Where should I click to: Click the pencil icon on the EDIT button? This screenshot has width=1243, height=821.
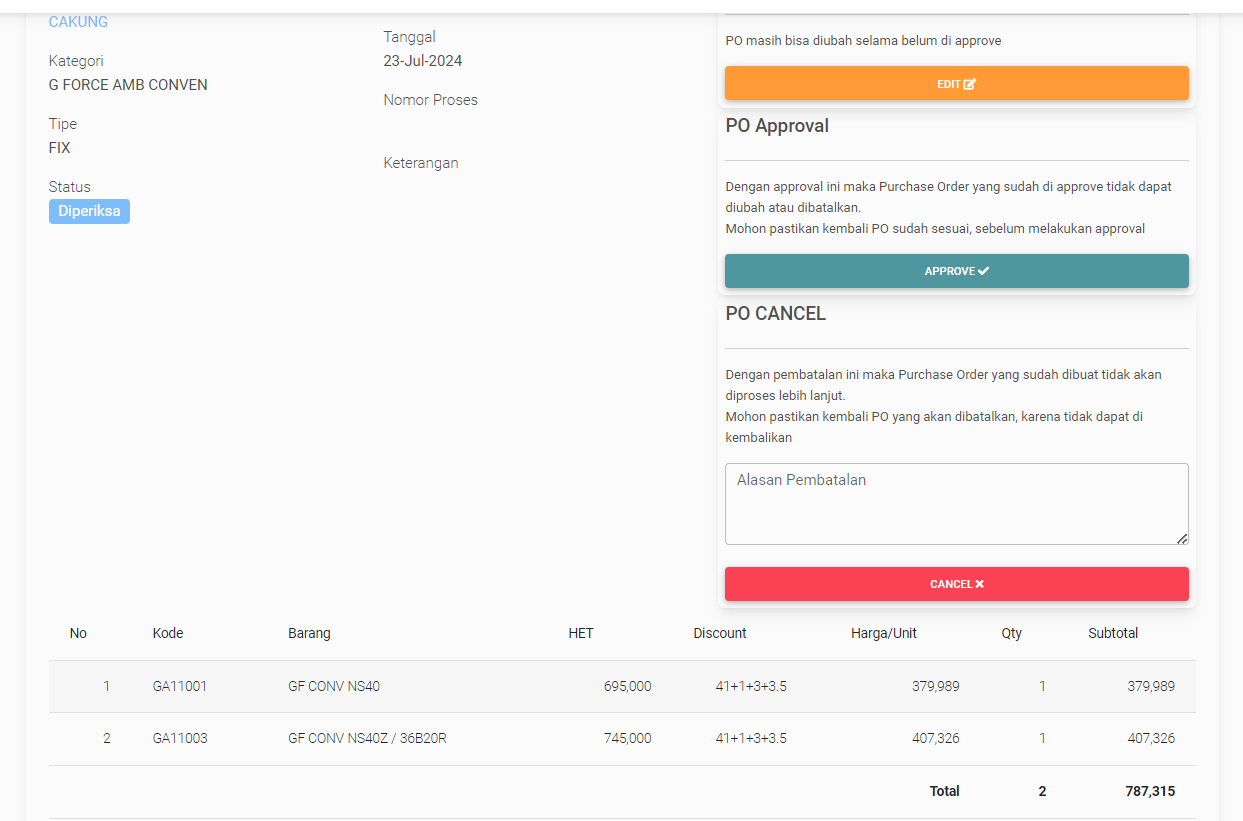[x=970, y=85]
